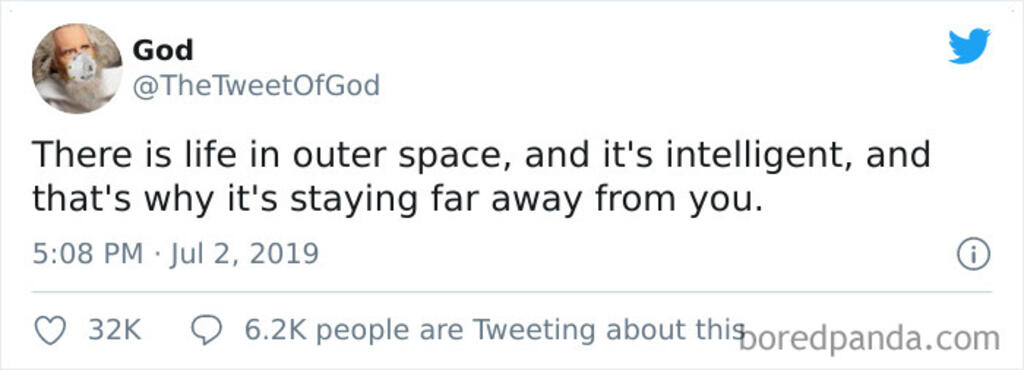1024x370 pixels.
Task: Open 6.2K people are Tweeting about this
Action: (x=494, y=330)
